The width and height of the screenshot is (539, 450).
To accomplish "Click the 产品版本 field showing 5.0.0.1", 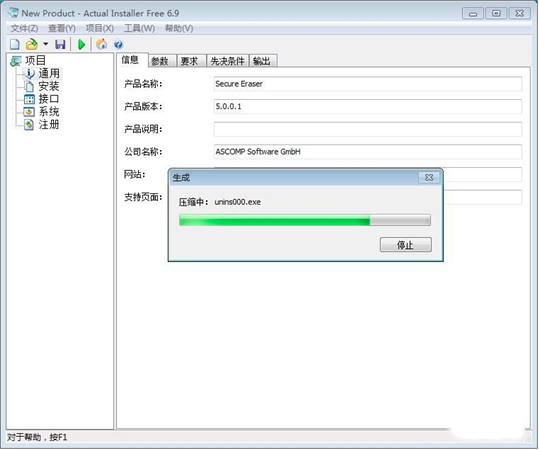I will point(367,107).
